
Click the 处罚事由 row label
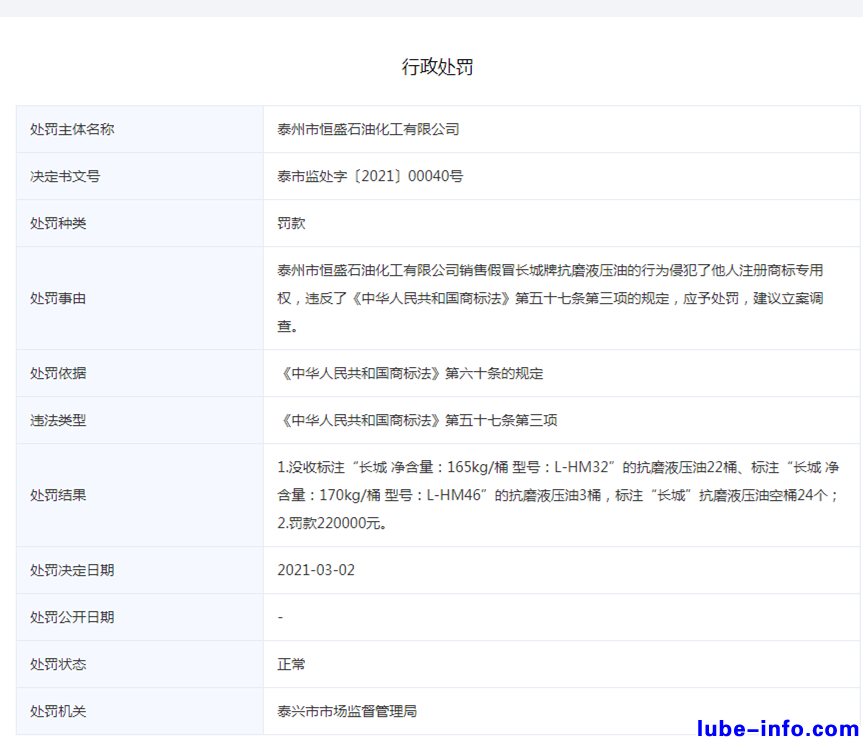pos(58,298)
